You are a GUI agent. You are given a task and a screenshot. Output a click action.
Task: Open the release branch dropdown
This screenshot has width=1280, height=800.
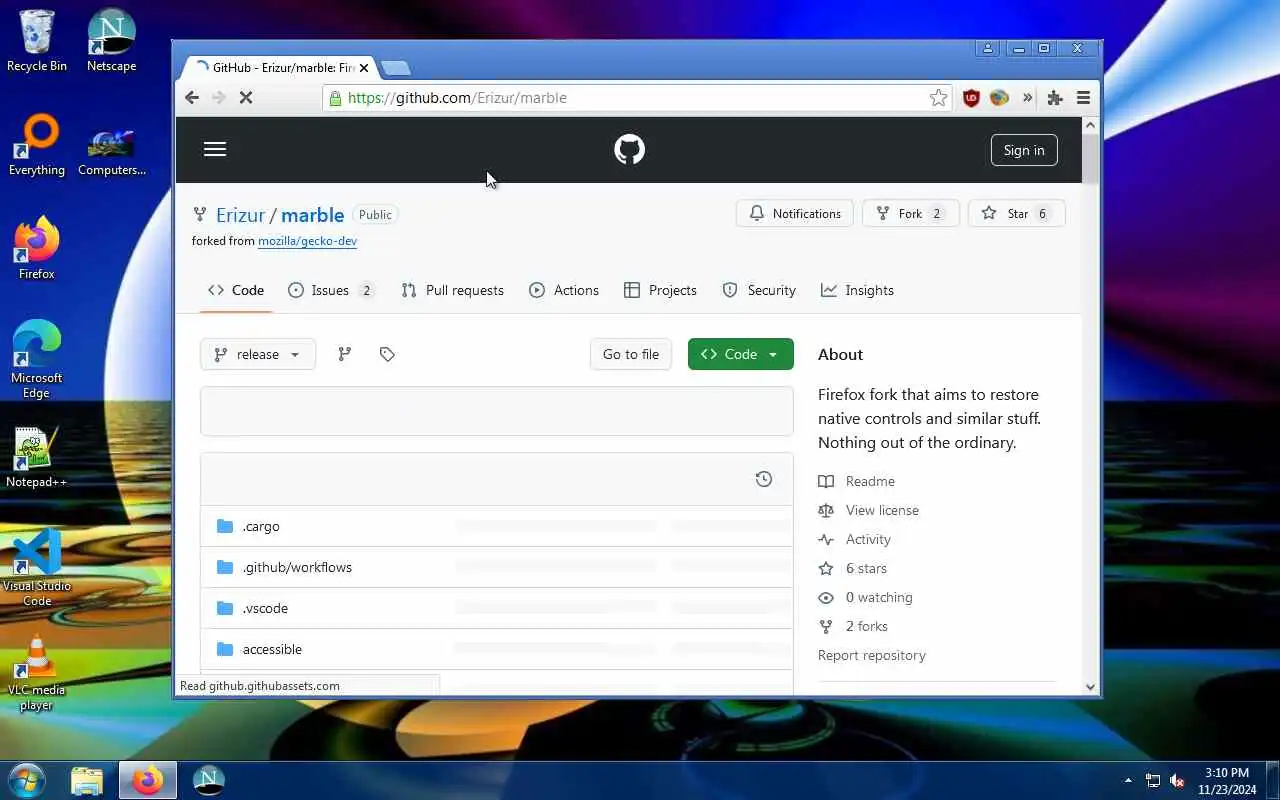point(258,354)
